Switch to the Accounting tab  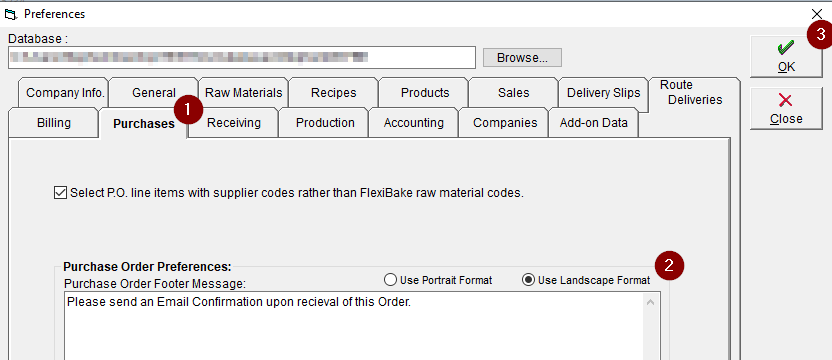pyautogui.click(x=414, y=123)
